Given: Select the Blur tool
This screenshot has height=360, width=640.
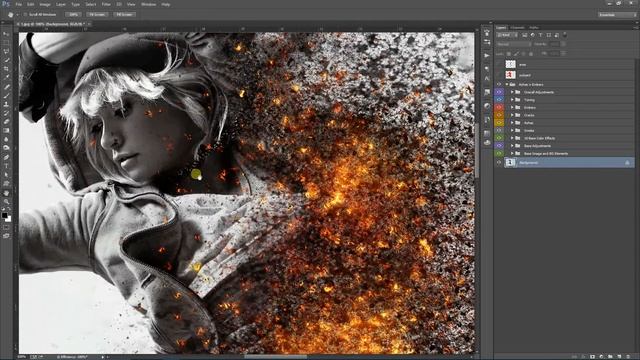Looking at the screenshot, I should [x=6, y=139].
